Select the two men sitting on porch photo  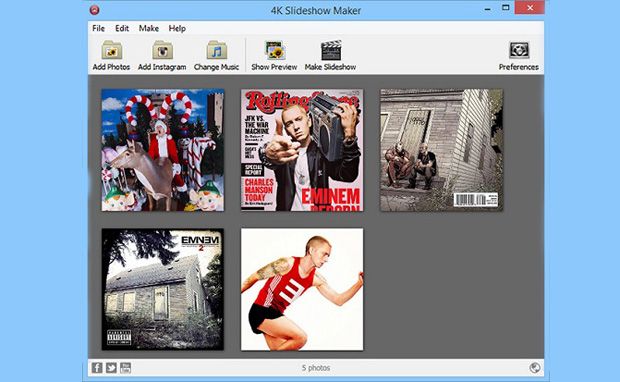[441, 150]
